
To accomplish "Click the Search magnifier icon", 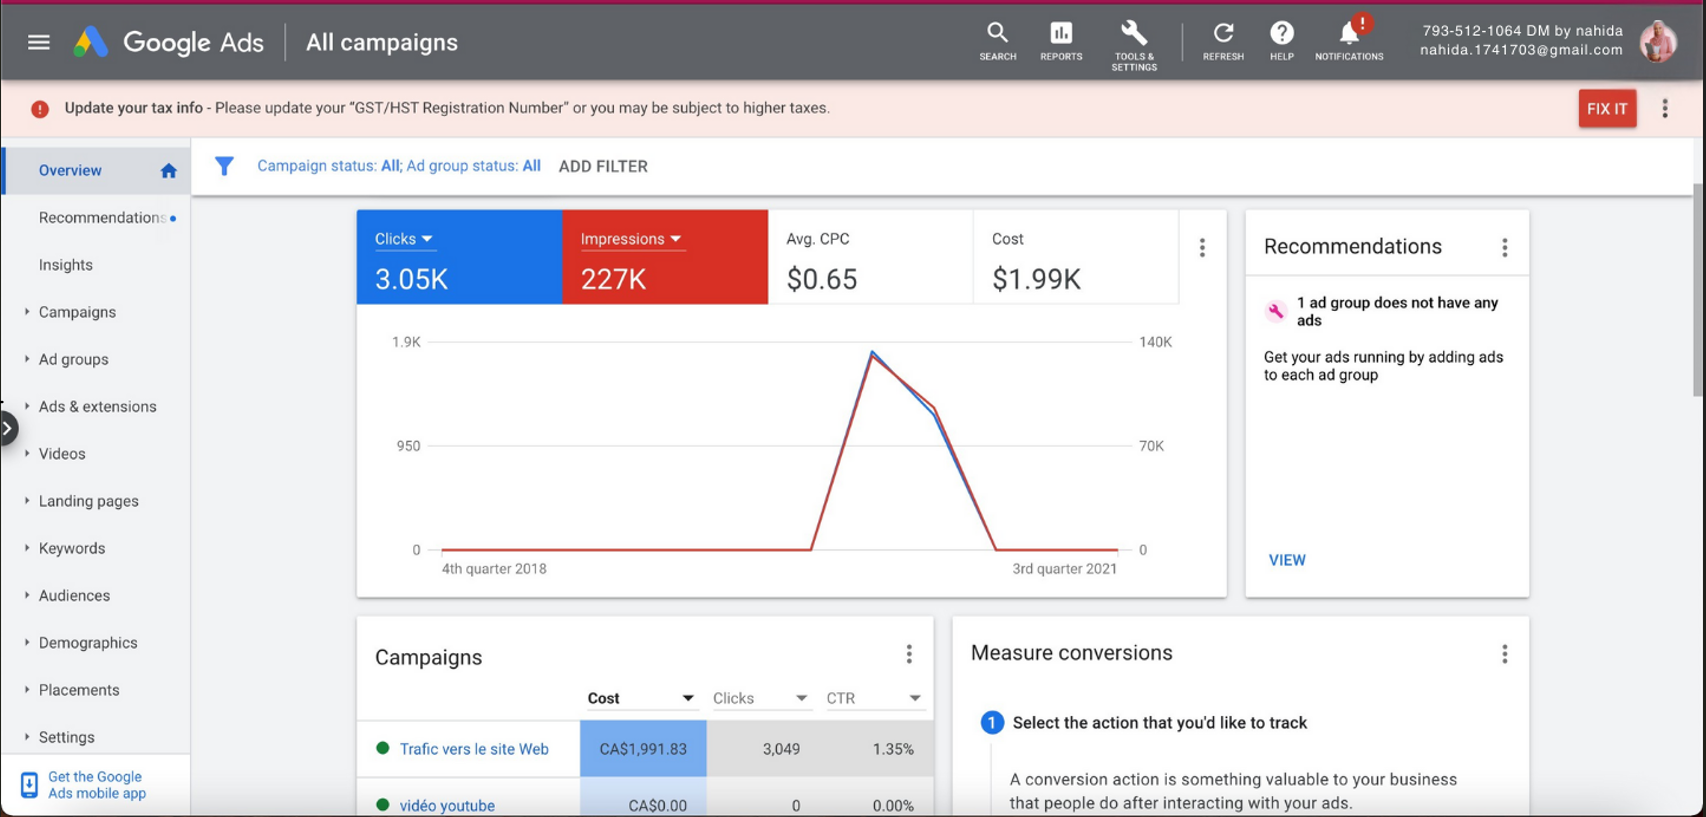I will pyautogui.click(x=997, y=34).
